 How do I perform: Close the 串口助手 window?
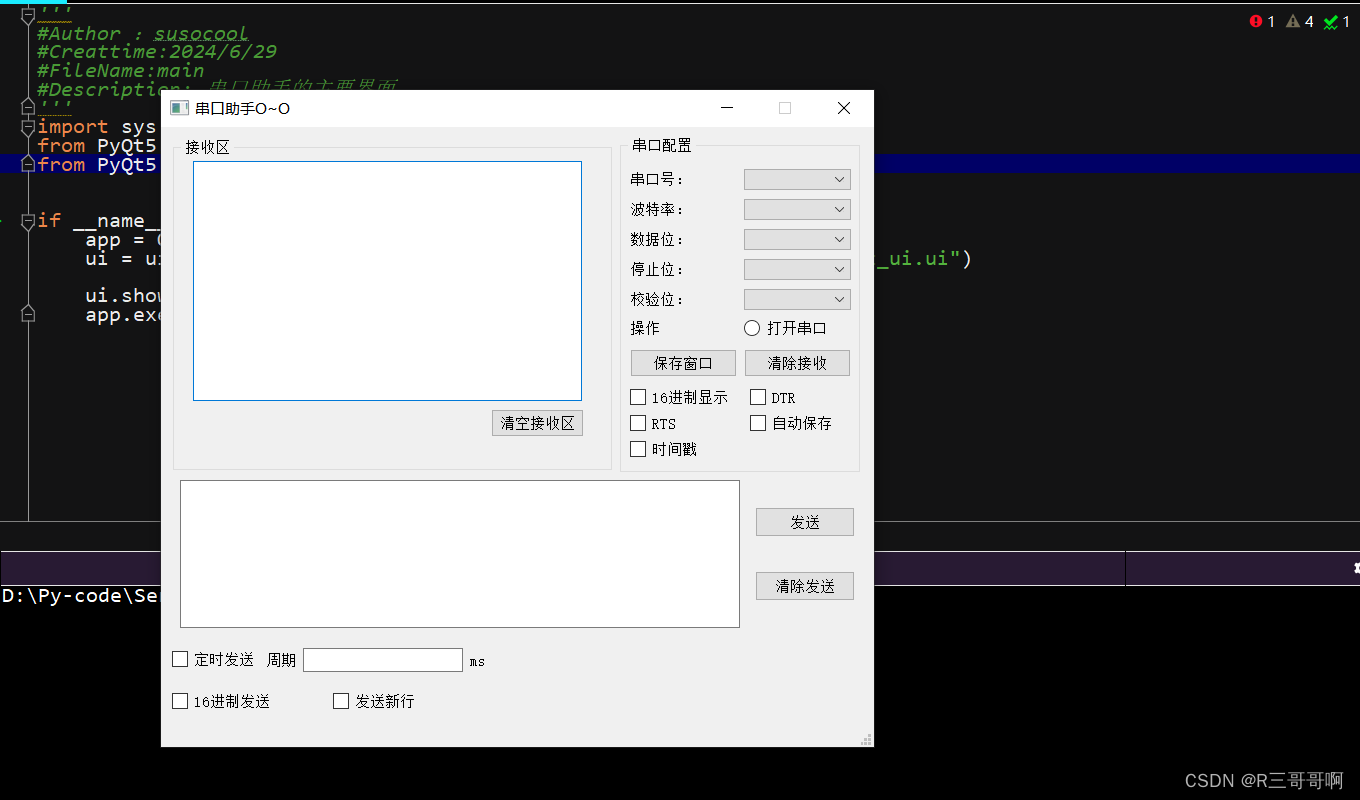[844, 108]
